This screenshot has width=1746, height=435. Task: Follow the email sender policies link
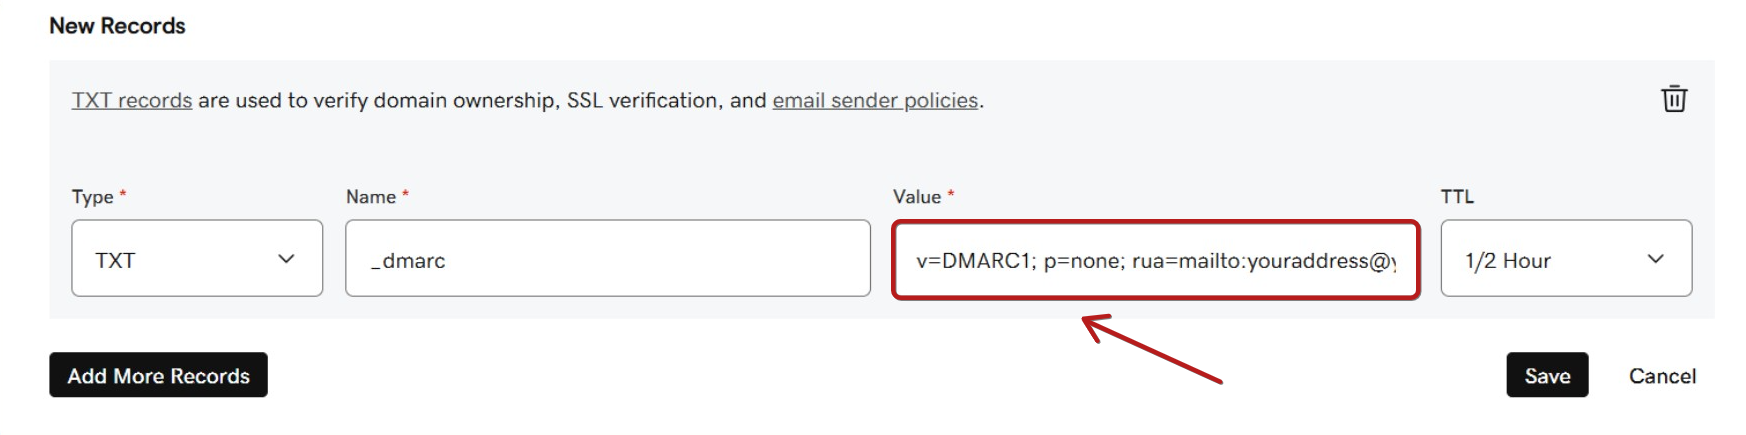click(875, 101)
